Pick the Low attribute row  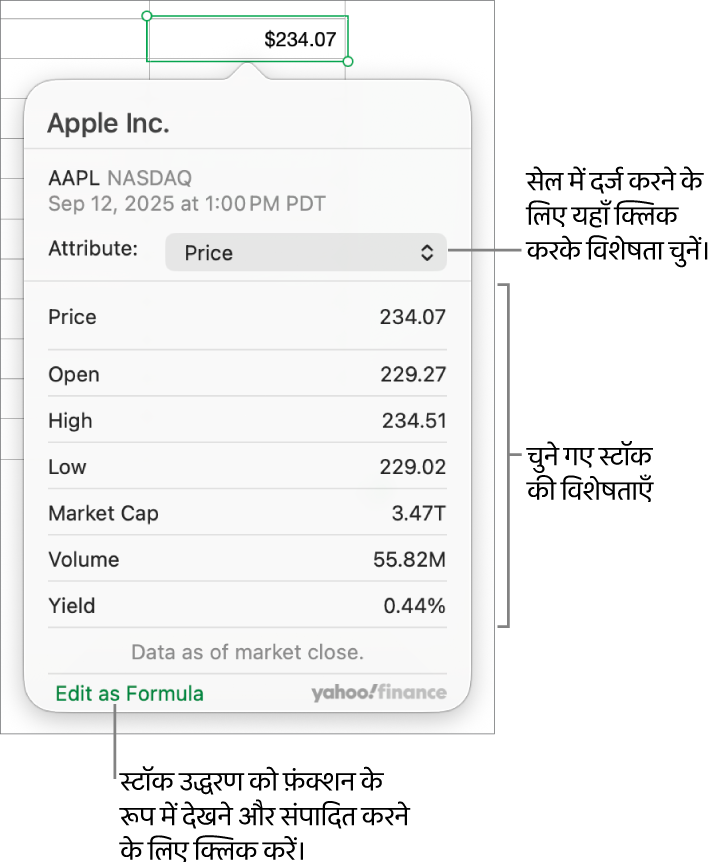247,467
